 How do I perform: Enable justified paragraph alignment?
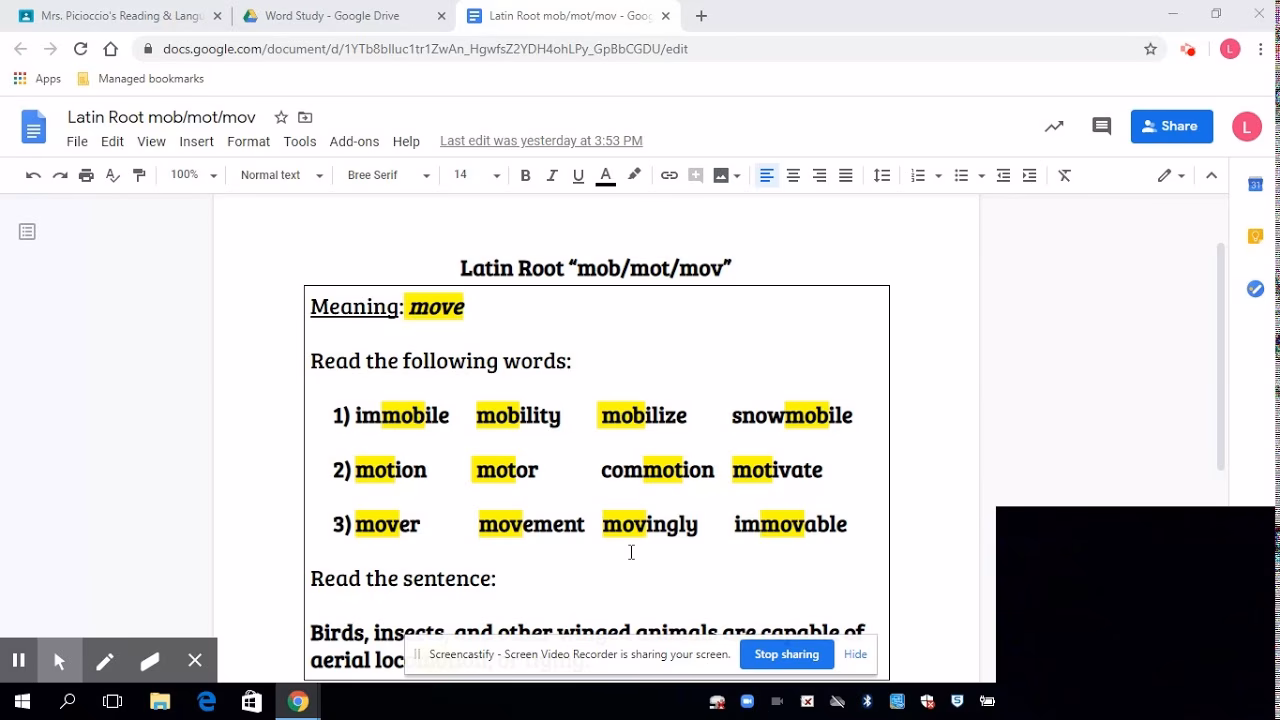point(845,175)
